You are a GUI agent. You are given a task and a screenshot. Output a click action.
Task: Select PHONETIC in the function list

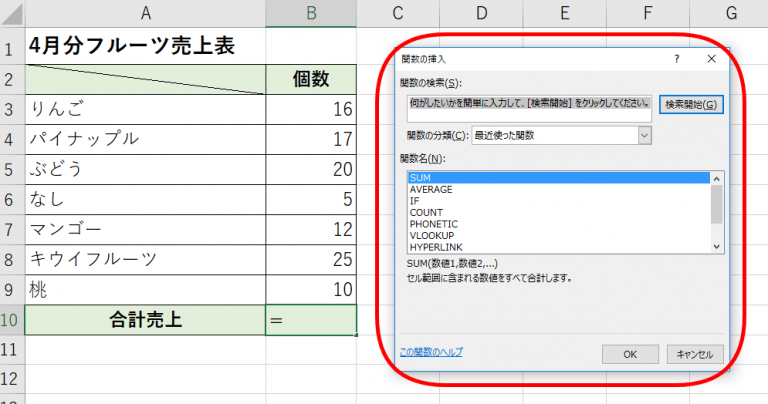click(x=433, y=224)
